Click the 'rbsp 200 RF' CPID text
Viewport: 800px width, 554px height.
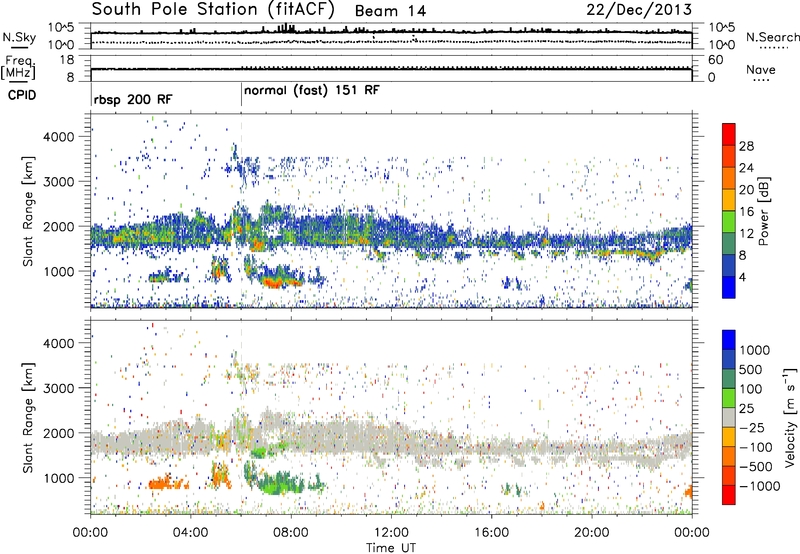[133, 99]
